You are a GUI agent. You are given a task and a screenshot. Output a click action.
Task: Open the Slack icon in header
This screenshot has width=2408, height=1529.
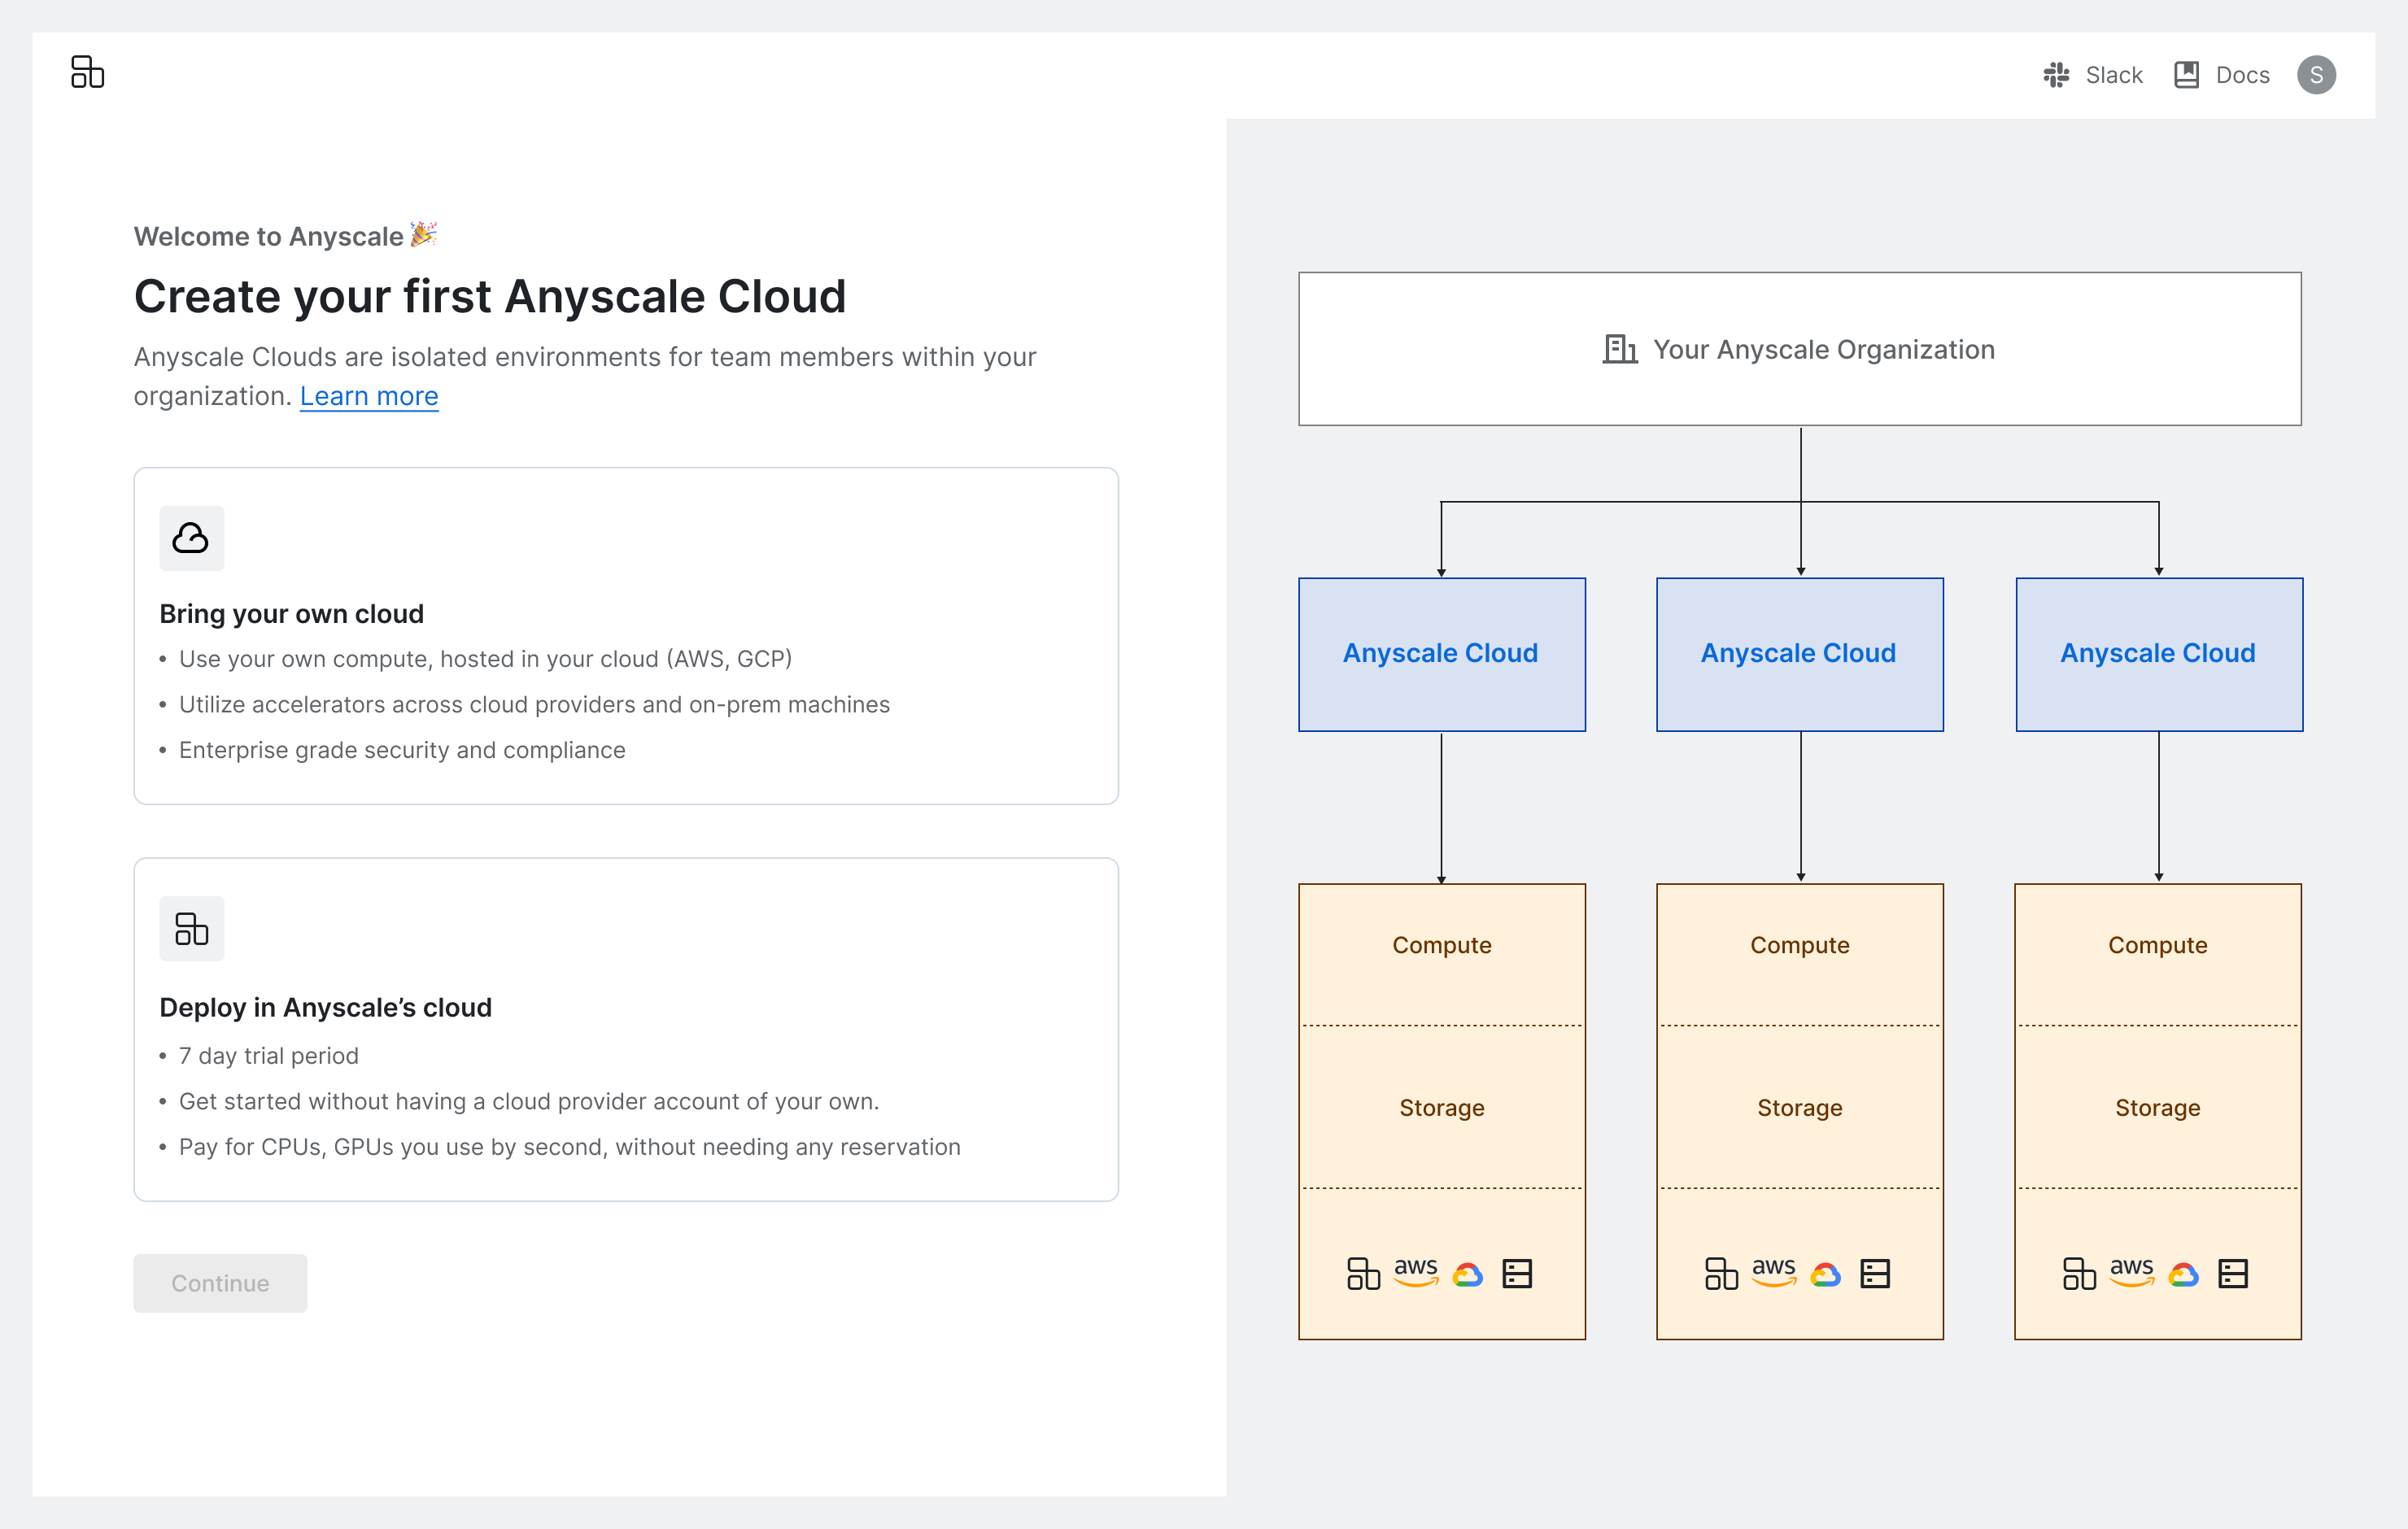[x=2056, y=75]
